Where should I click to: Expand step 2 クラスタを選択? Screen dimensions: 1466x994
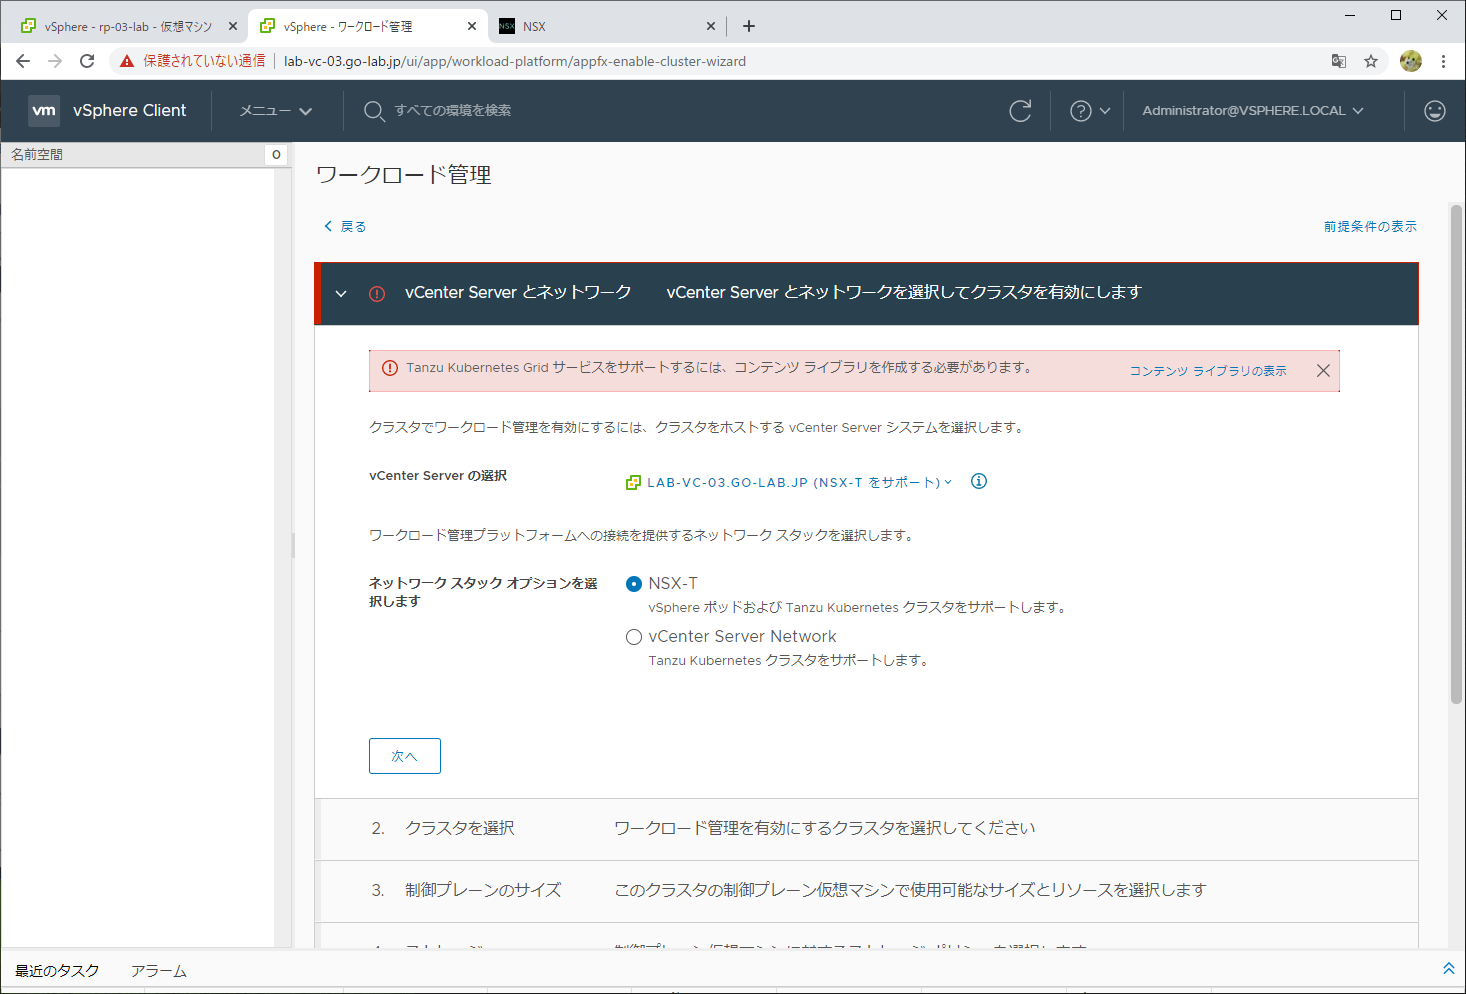[866, 829]
